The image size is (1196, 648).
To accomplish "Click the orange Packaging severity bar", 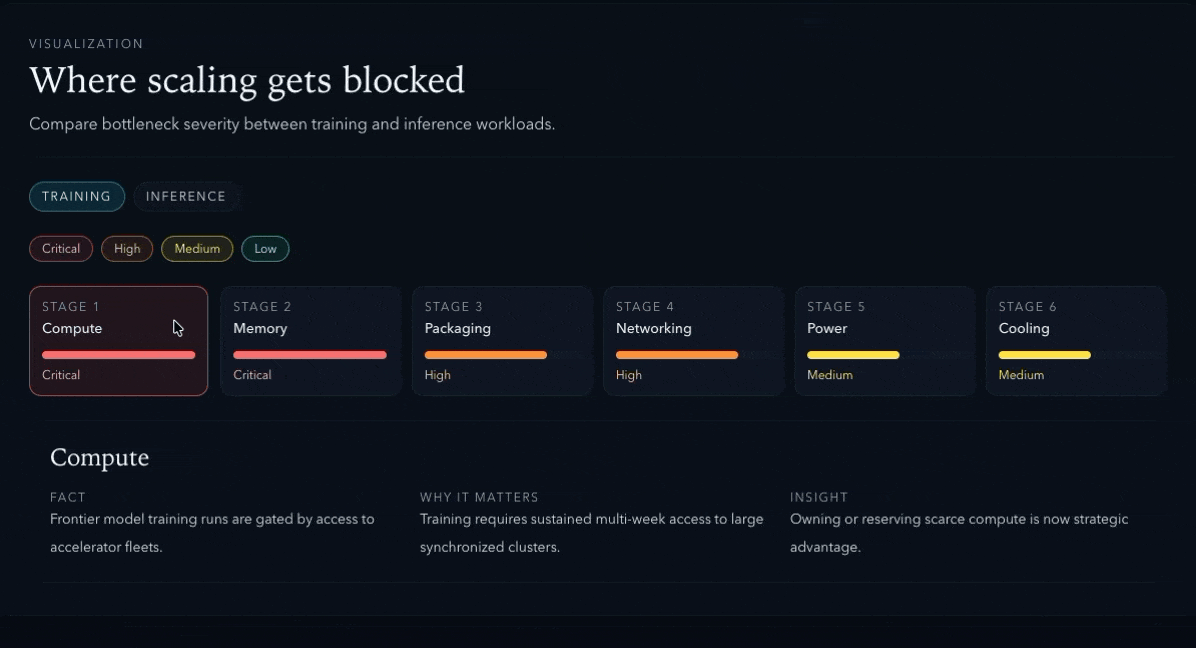I will coord(486,355).
